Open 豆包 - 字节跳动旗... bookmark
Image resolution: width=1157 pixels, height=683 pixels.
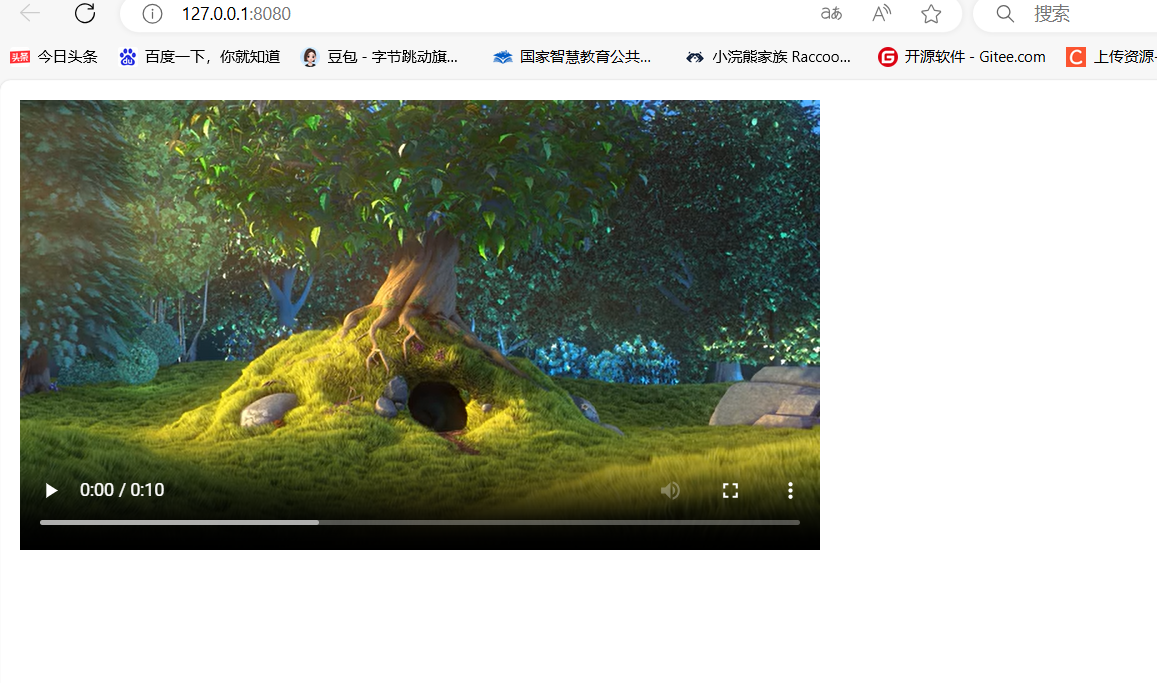[x=380, y=57]
